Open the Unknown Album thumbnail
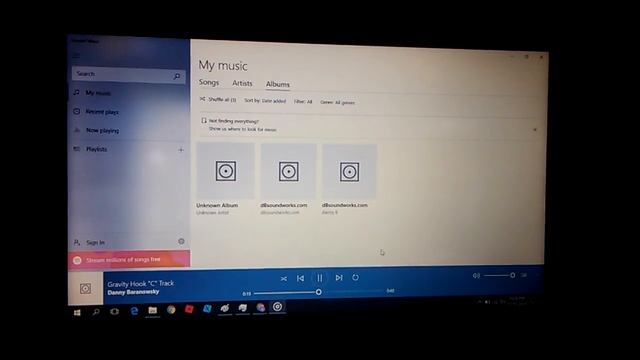Image resolution: width=640 pixels, height=360 pixels. [225, 171]
